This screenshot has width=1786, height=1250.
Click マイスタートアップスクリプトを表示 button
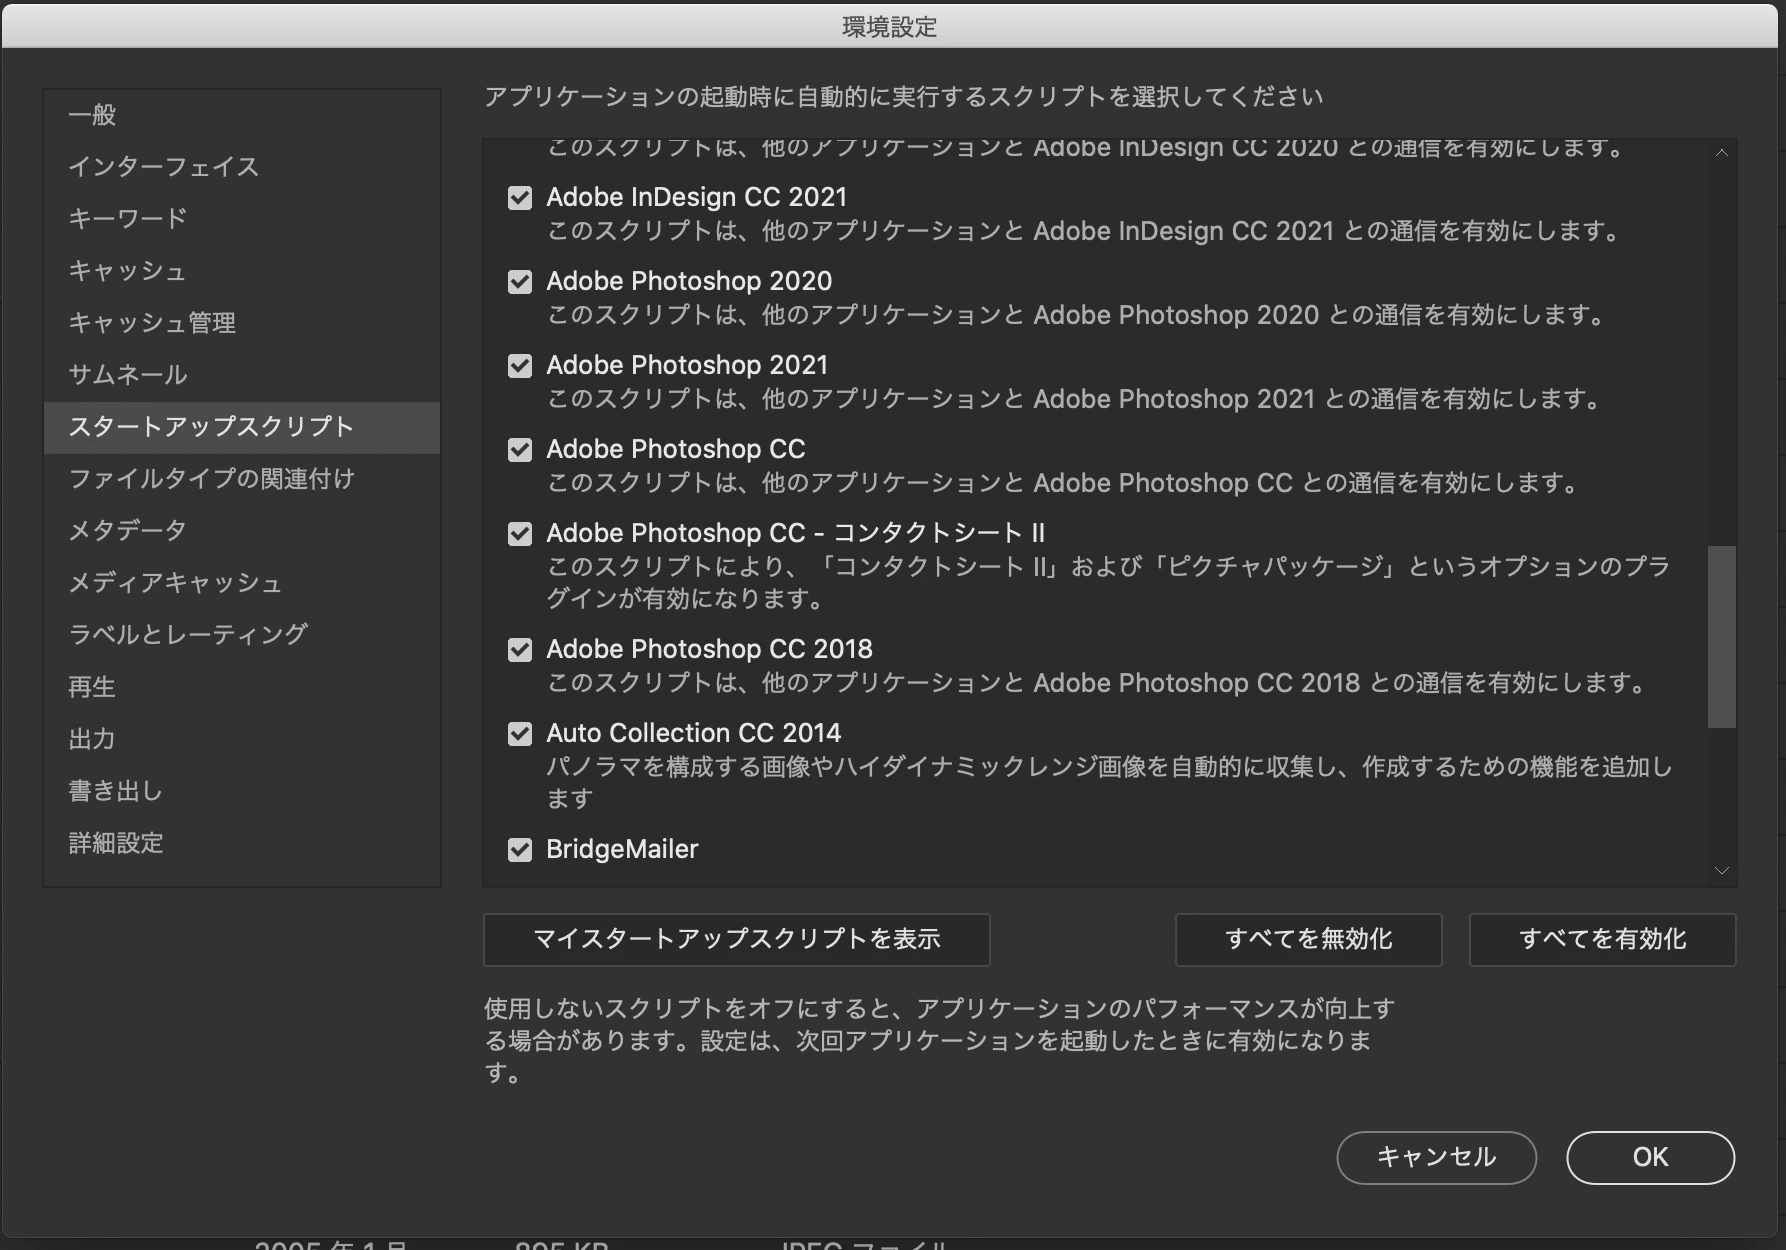(x=737, y=939)
